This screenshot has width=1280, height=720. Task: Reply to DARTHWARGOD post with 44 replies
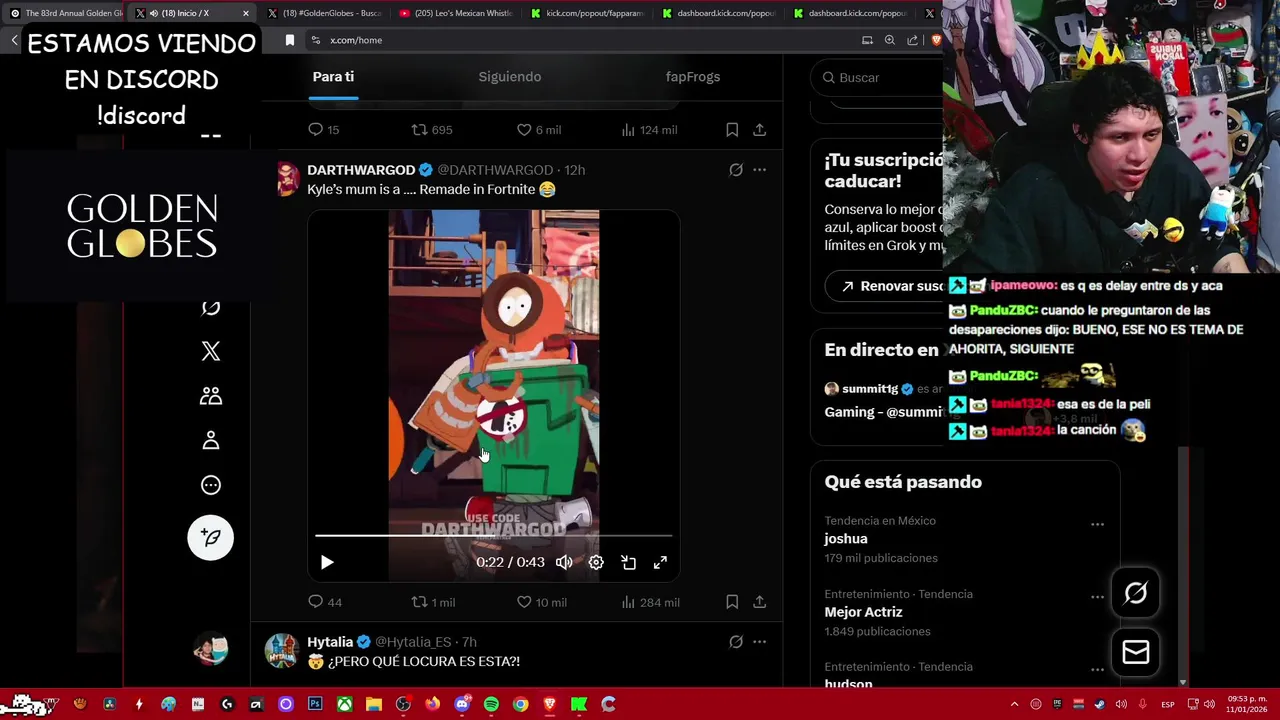(x=325, y=602)
